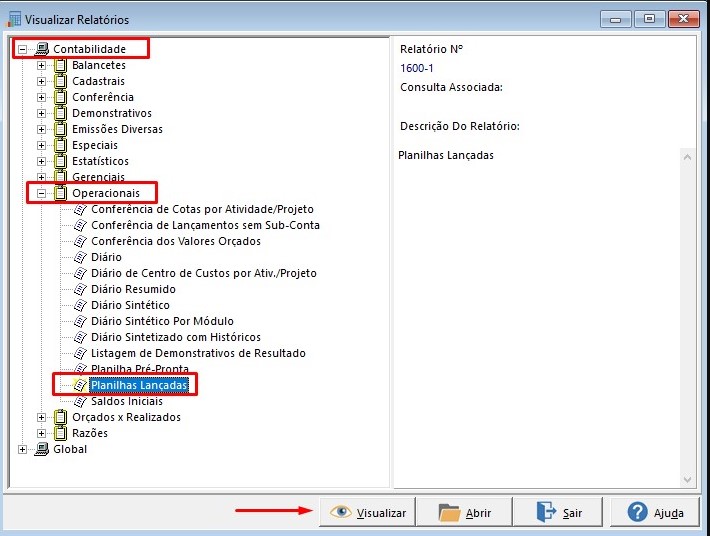The image size is (710, 536).
Task: Click the Abrir button
Action: pyautogui.click(x=464, y=512)
